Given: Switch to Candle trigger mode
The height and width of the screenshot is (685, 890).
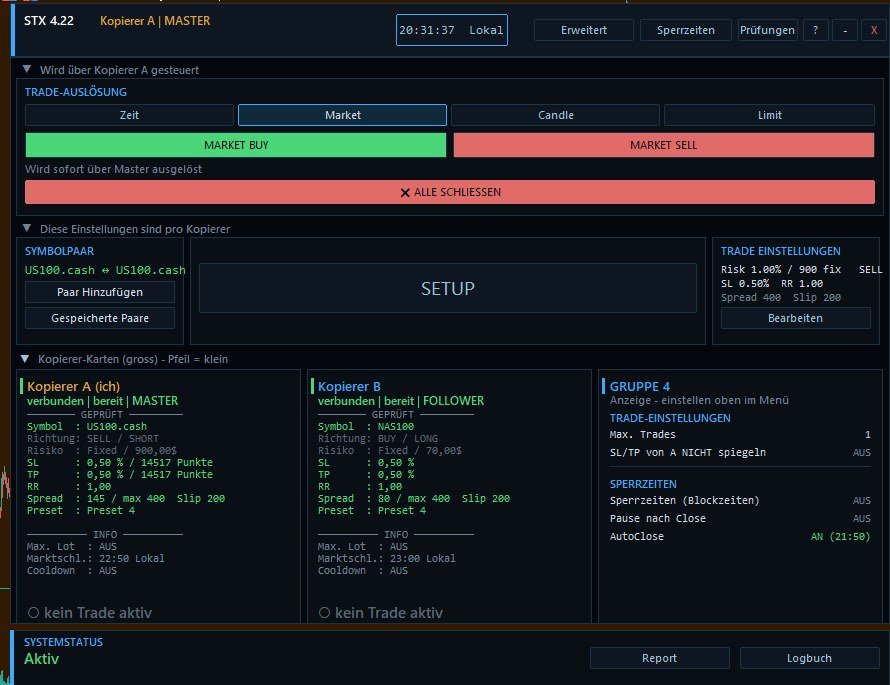Looking at the screenshot, I should coord(555,115).
